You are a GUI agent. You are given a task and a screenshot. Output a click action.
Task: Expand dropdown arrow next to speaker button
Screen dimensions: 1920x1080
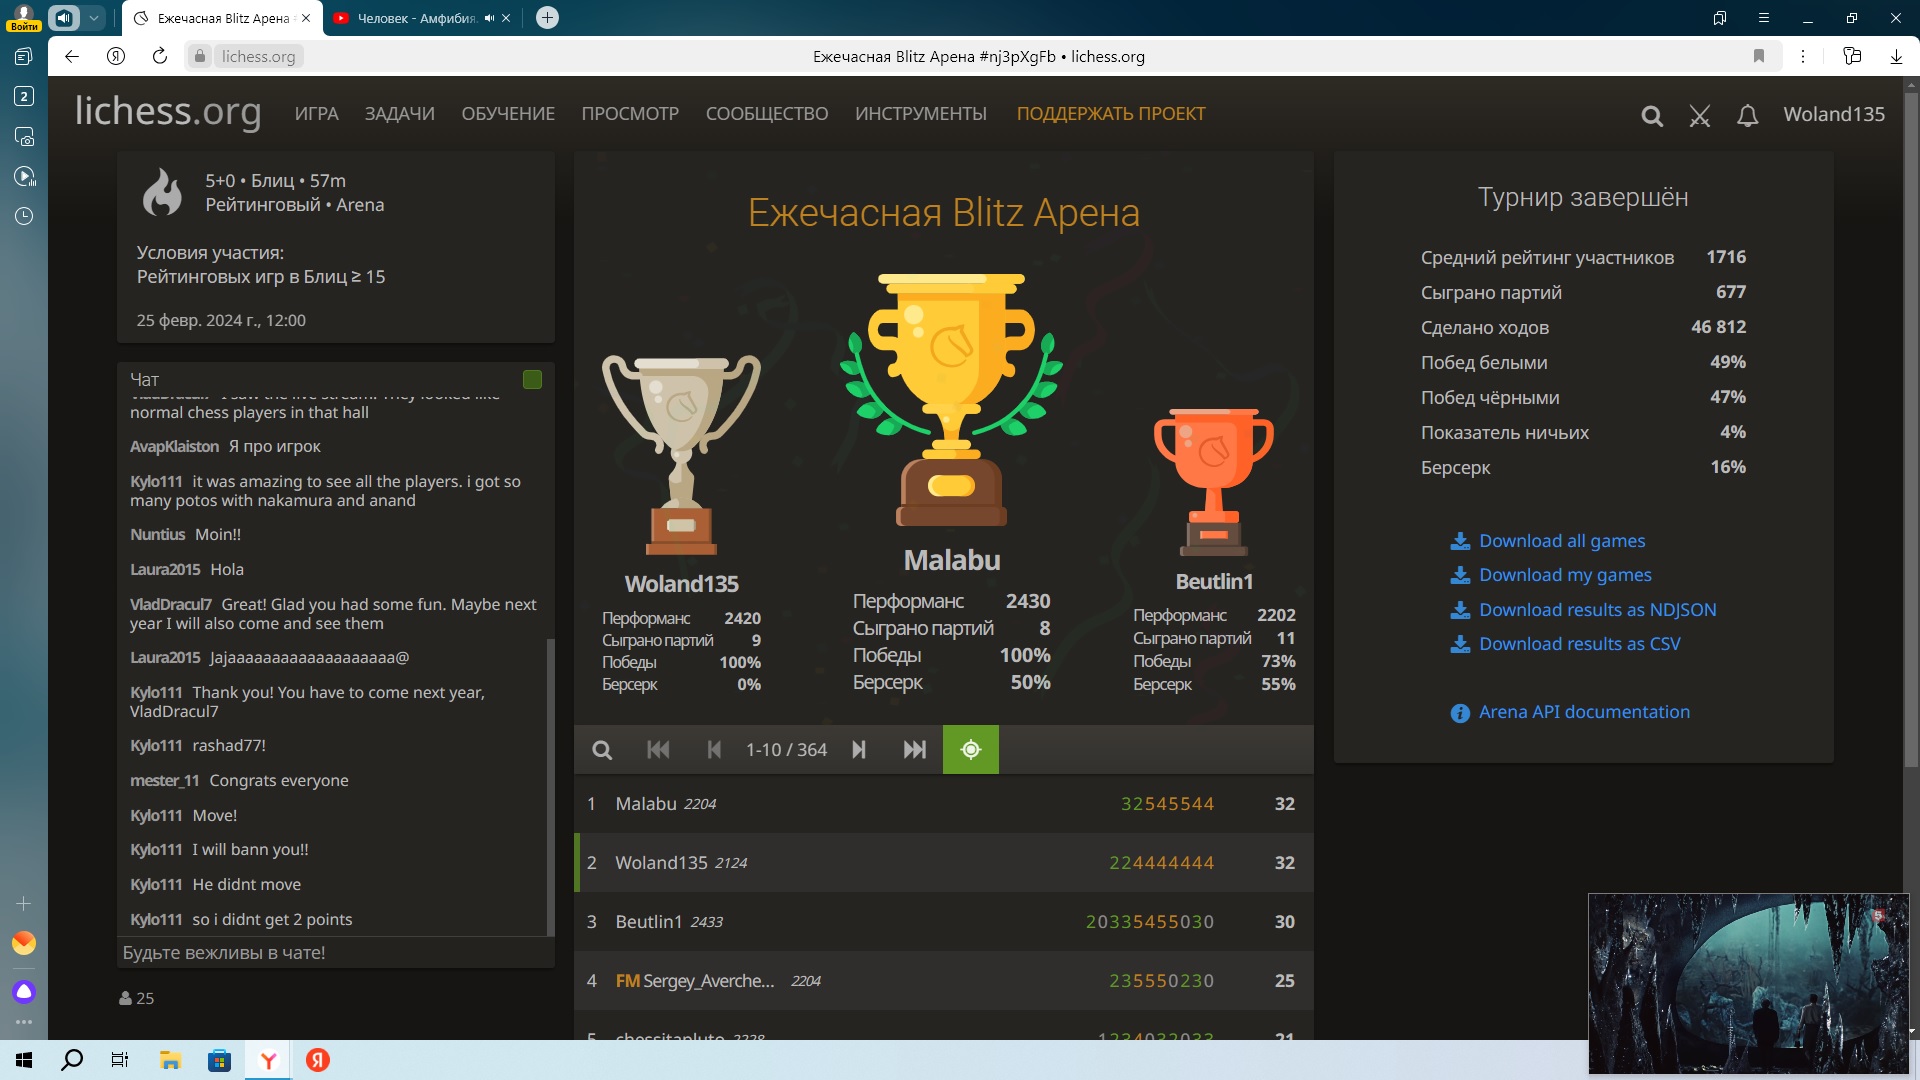pos(93,18)
